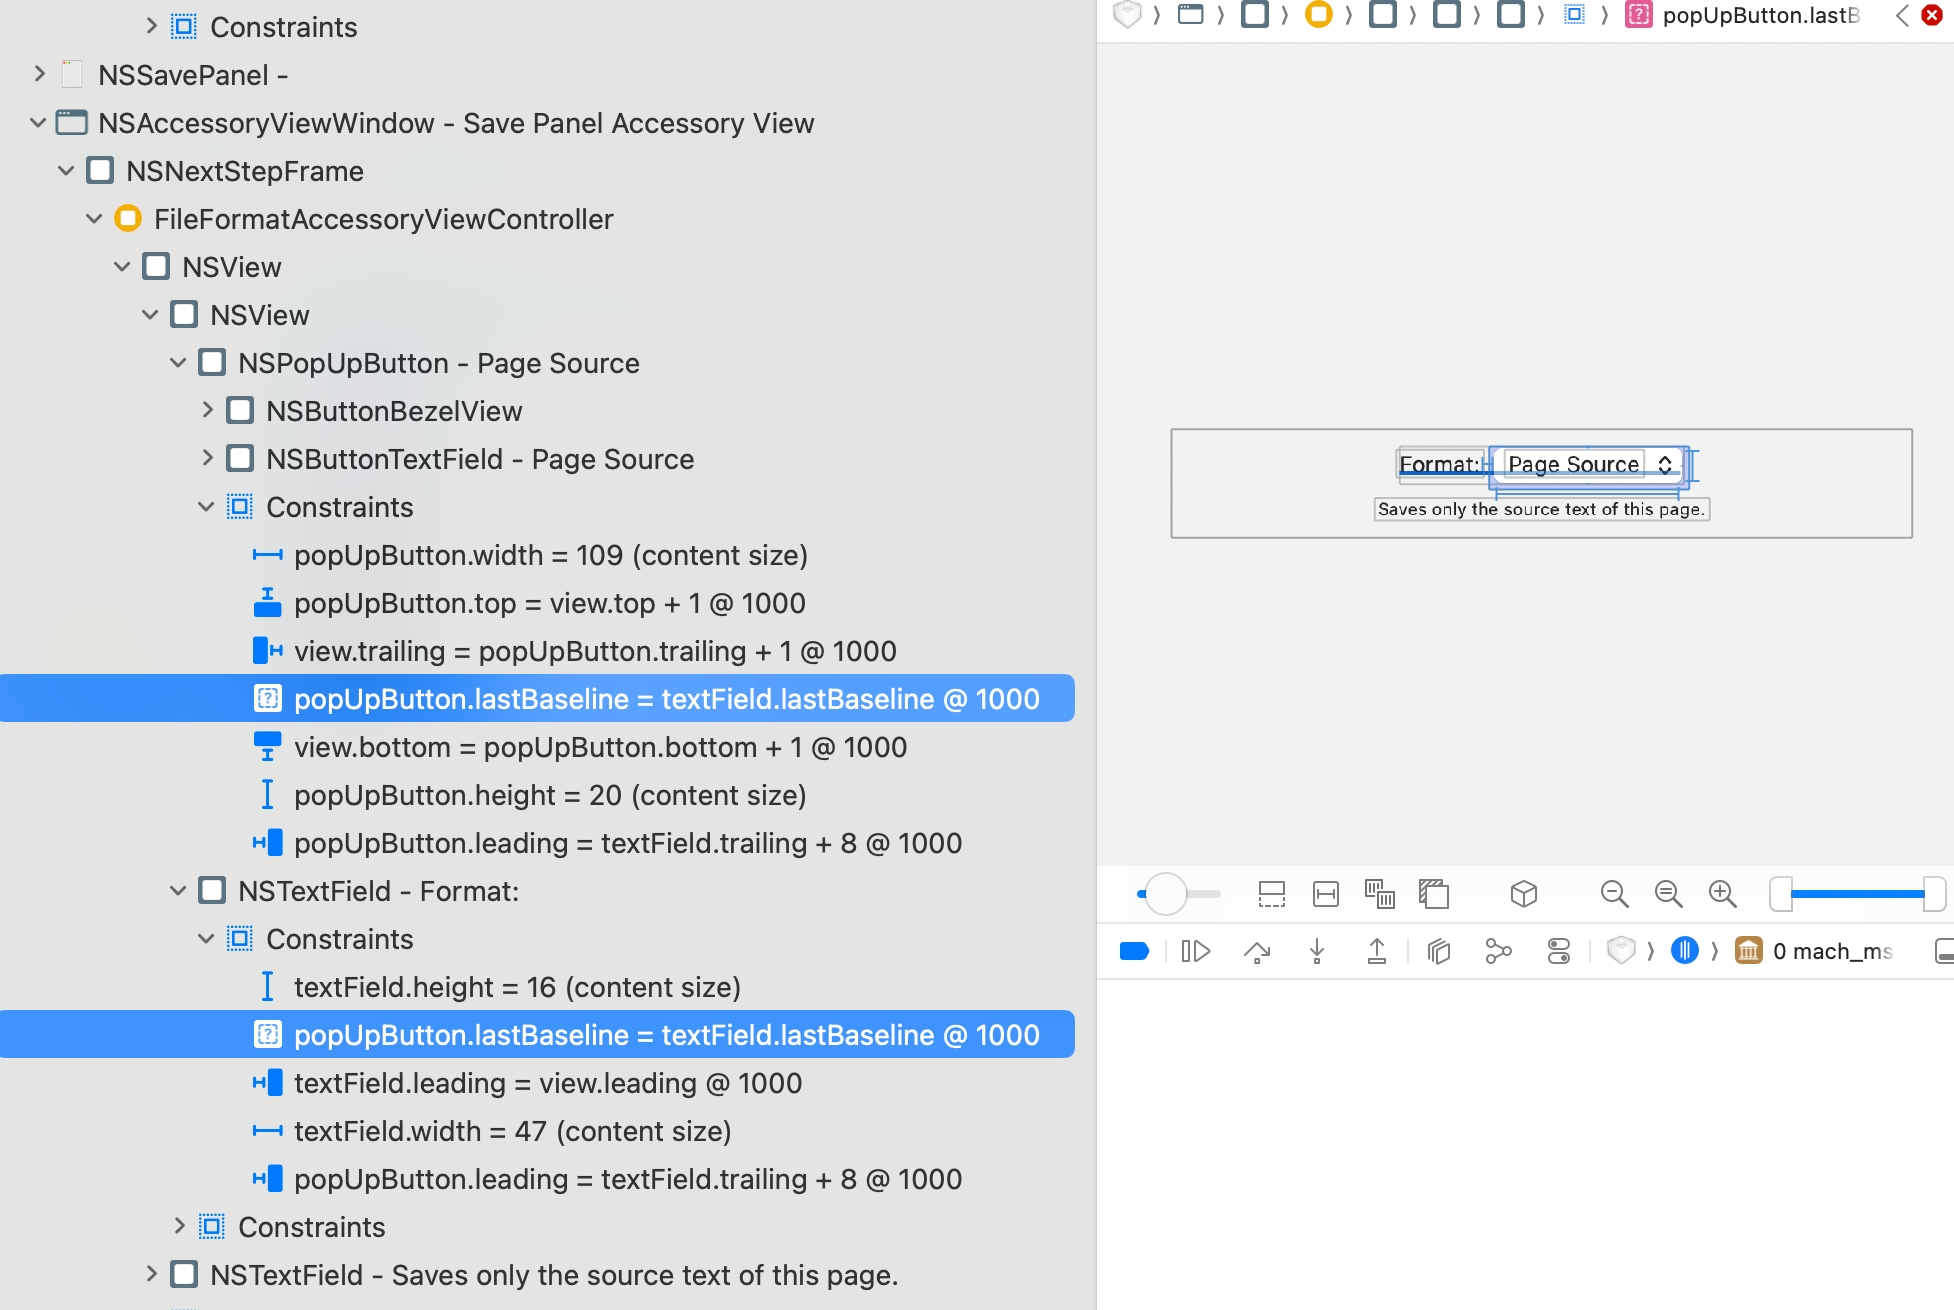Screen dimensions: 1954x1310
Task: Open Adjust View Mode icon
Action: pos(1379,893)
